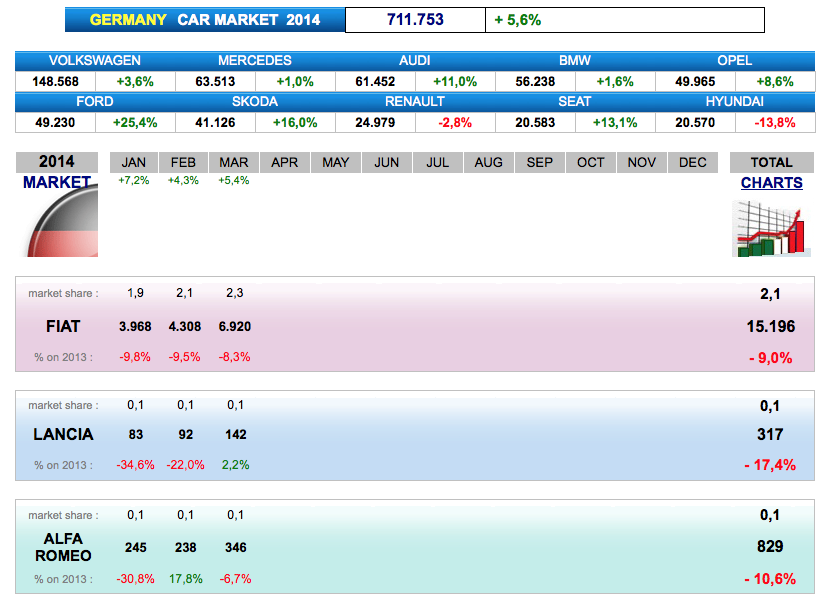Click the 711.753 total market figure
The width and height of the screenshot is (826, 603).
(415, 20)
